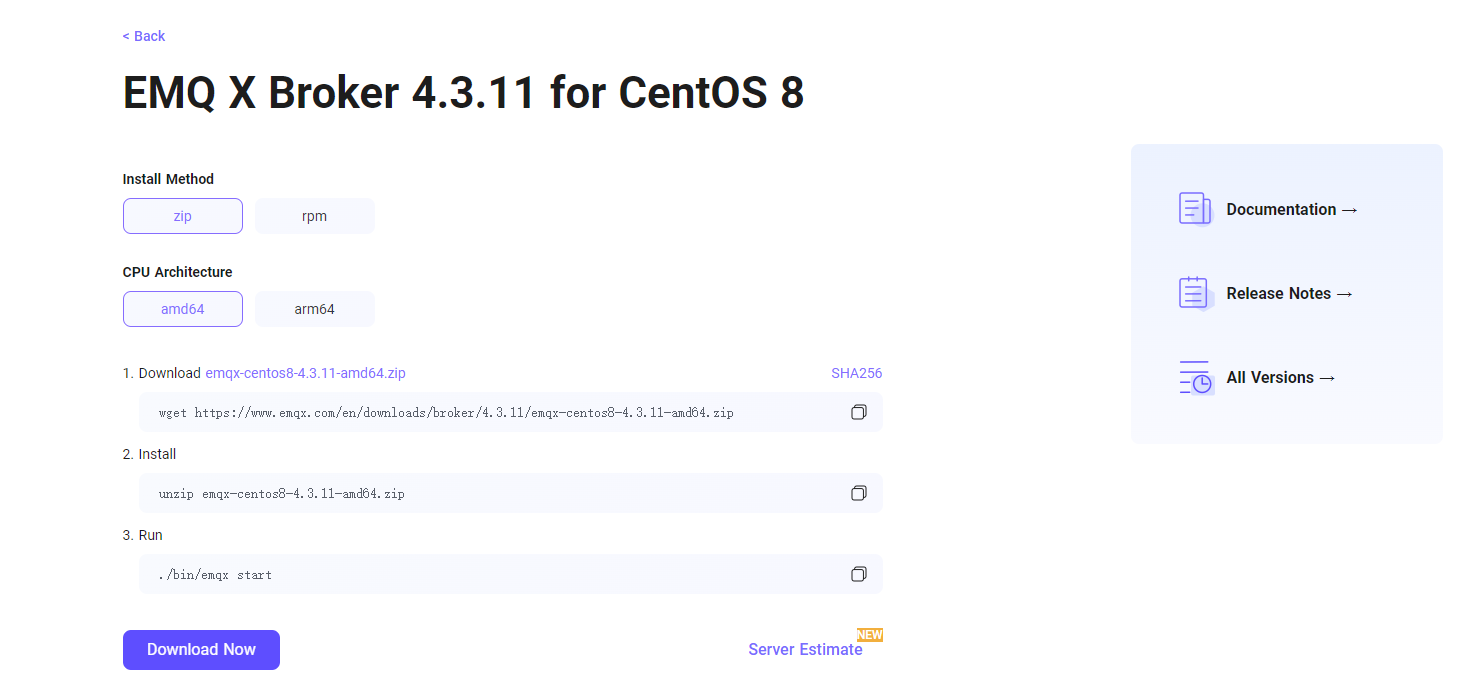Click the Documentation page icon
This screenshot has height=691, width=1480.
(1194, 209)
